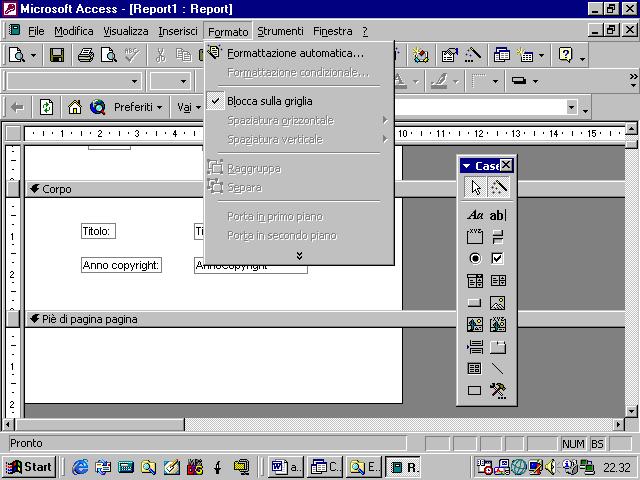Open the Preferiti dropdown
Viewport: 640px width, 480px height.
tap(138, 107)
